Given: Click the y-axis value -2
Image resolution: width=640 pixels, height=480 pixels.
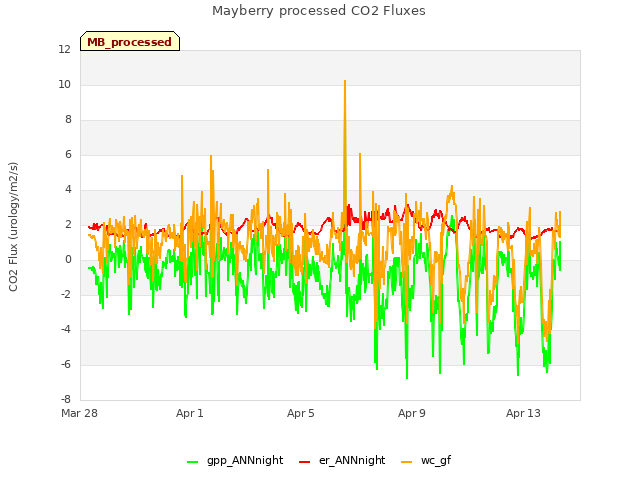Looking at the screenshot, I should click(x=66, y=295).
